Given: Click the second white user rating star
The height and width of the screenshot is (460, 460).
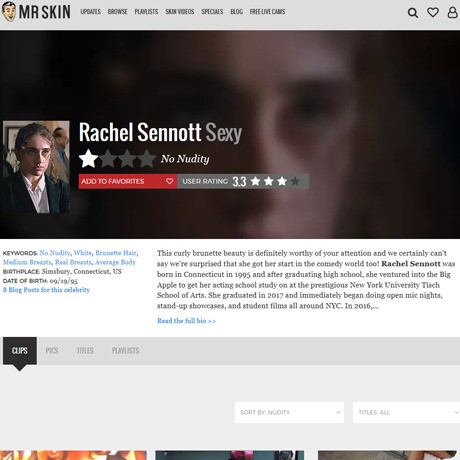Looking at the screenshot, I should pos(269,181).
